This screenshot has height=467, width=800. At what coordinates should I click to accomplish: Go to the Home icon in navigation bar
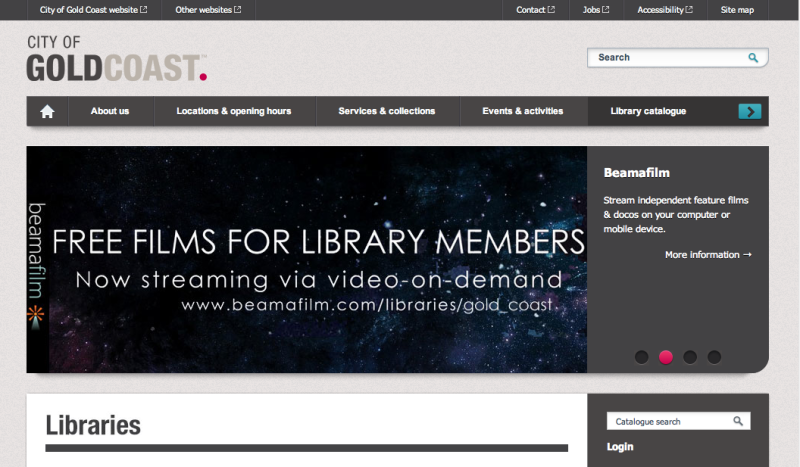47,111
